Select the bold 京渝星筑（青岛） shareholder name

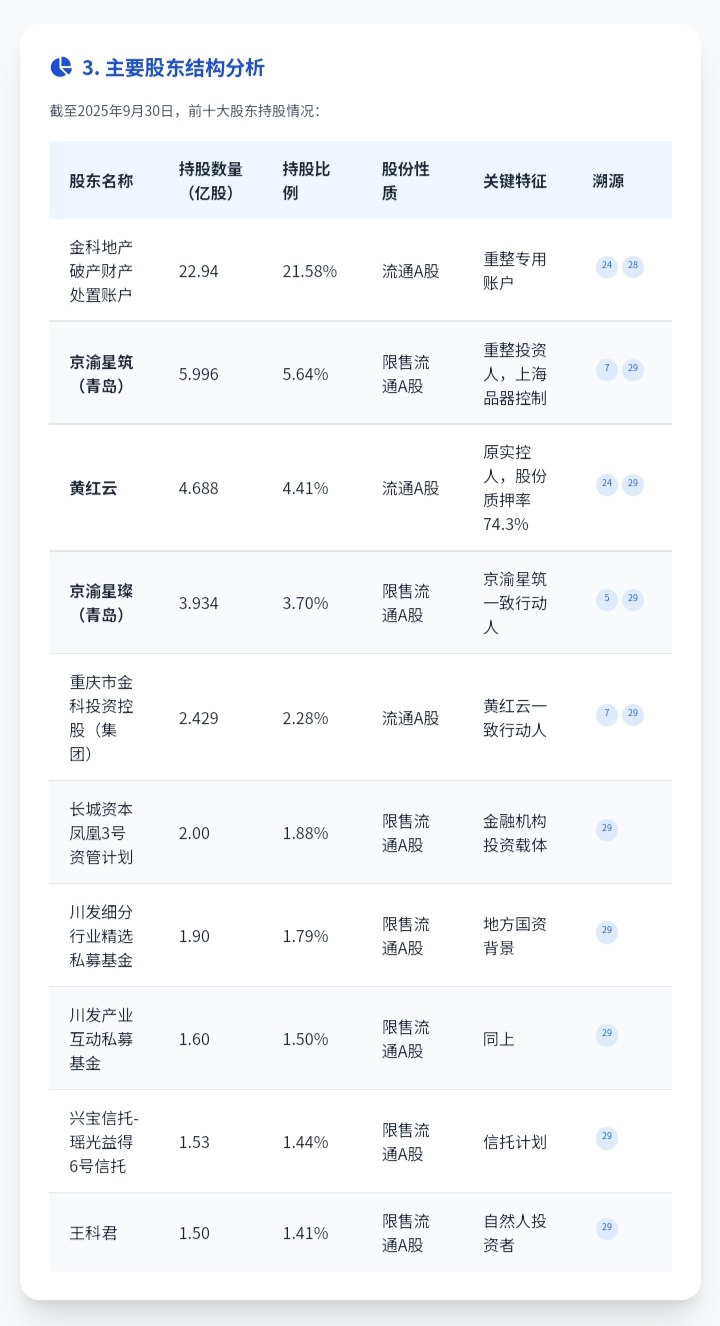click(101, 374)
